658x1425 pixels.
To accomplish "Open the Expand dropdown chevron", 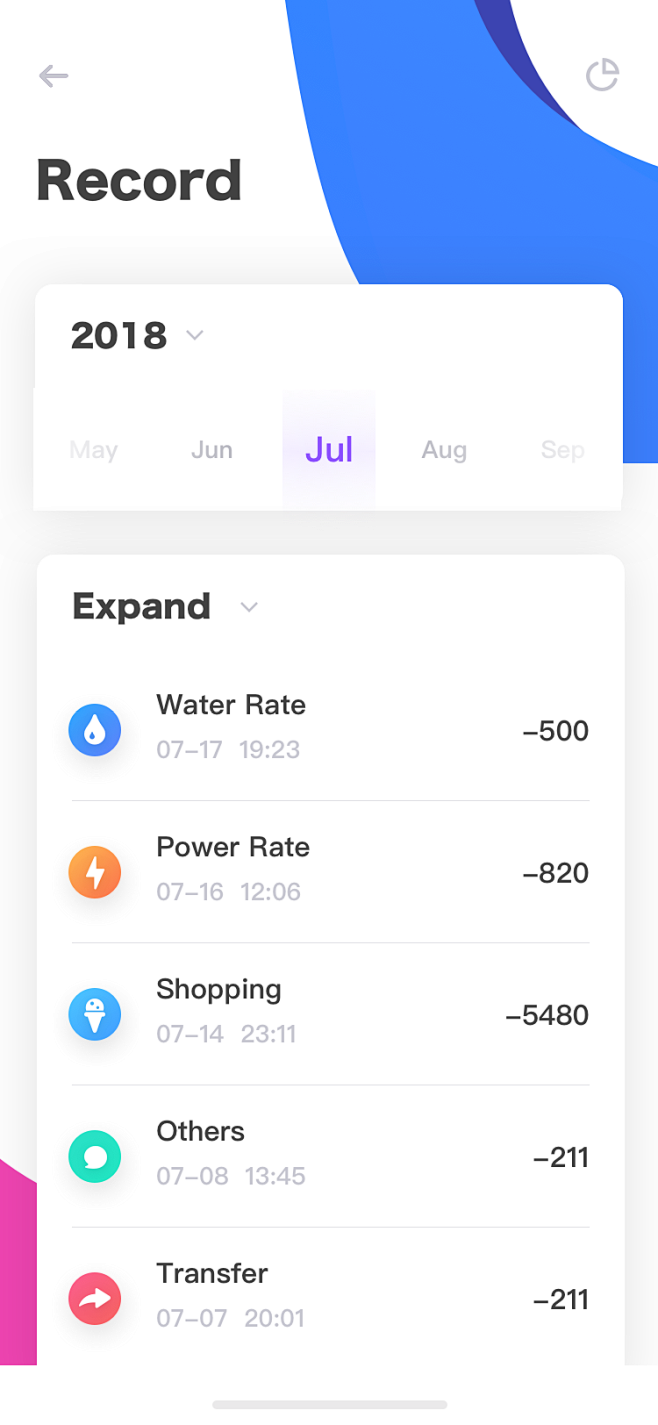I will [x=249, y=607].
